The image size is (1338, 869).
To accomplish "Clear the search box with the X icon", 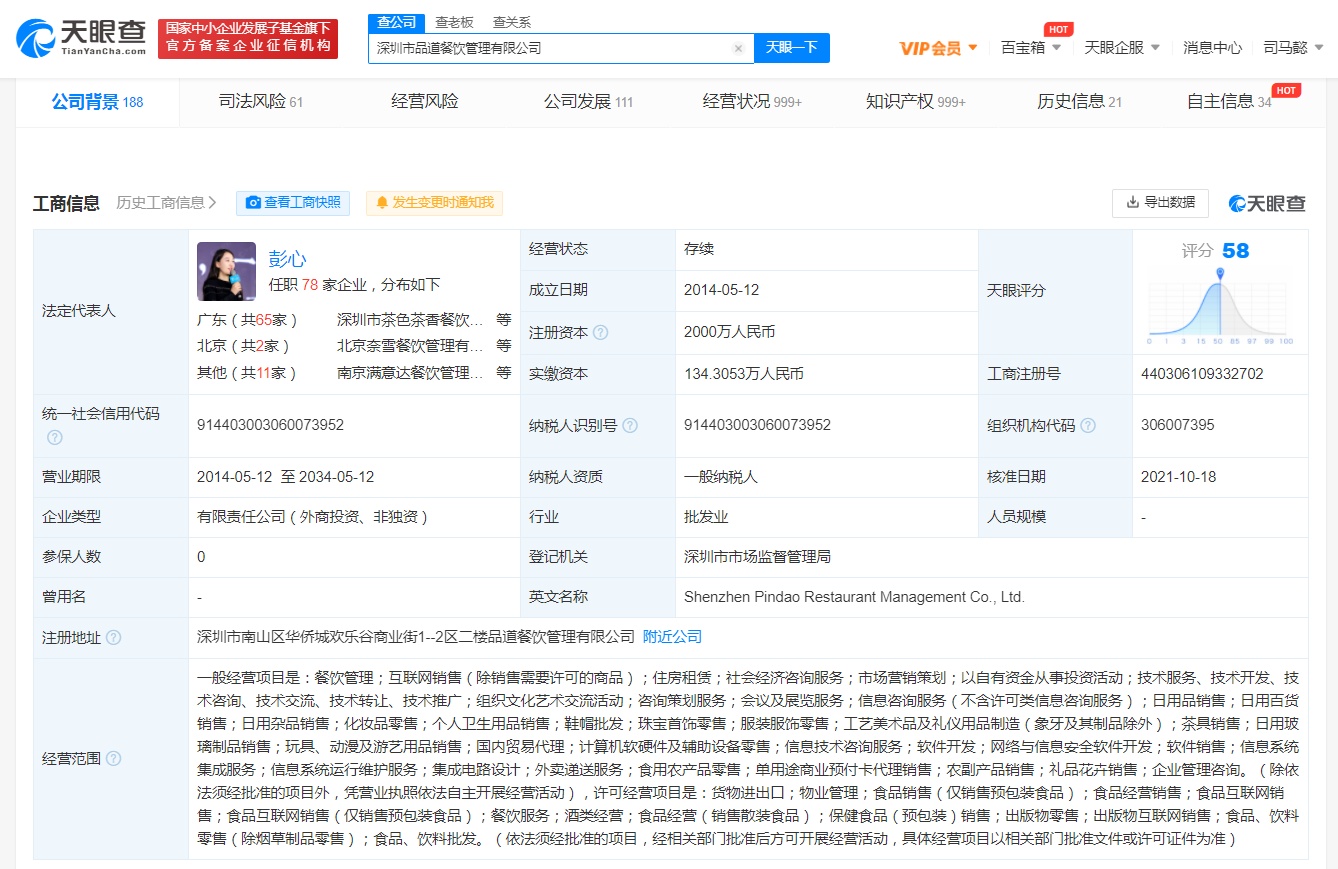I will (x=738, y=48).
